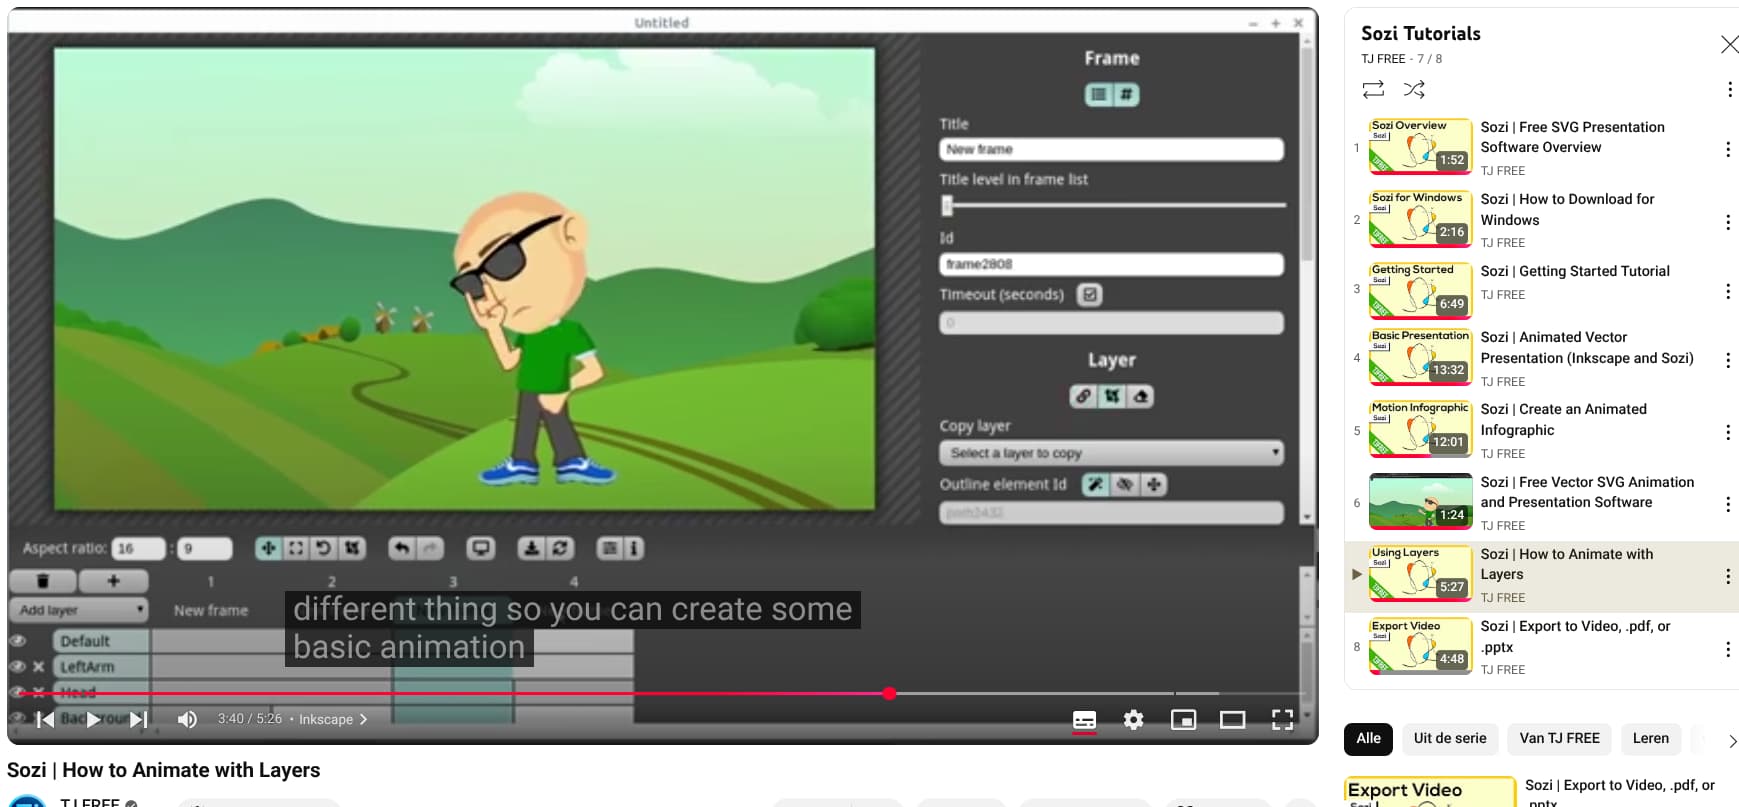Click the Sozi zoom-to-fit tool icon
This screenshot has height=807, width=1739.
pyautogui.click(x=296, y=548)
